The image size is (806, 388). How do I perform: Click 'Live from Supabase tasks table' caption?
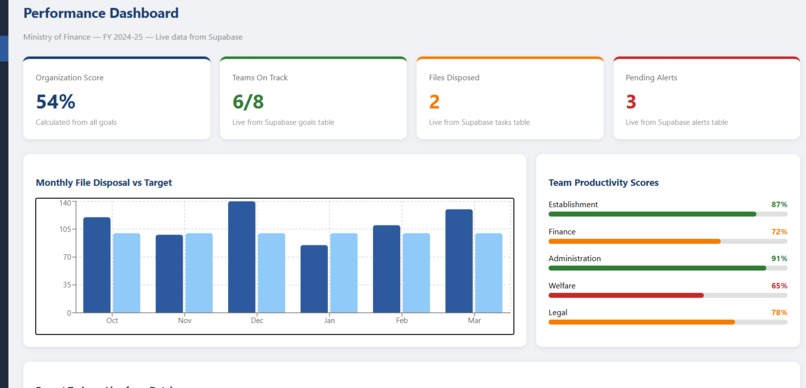click(x=479, y=122)
